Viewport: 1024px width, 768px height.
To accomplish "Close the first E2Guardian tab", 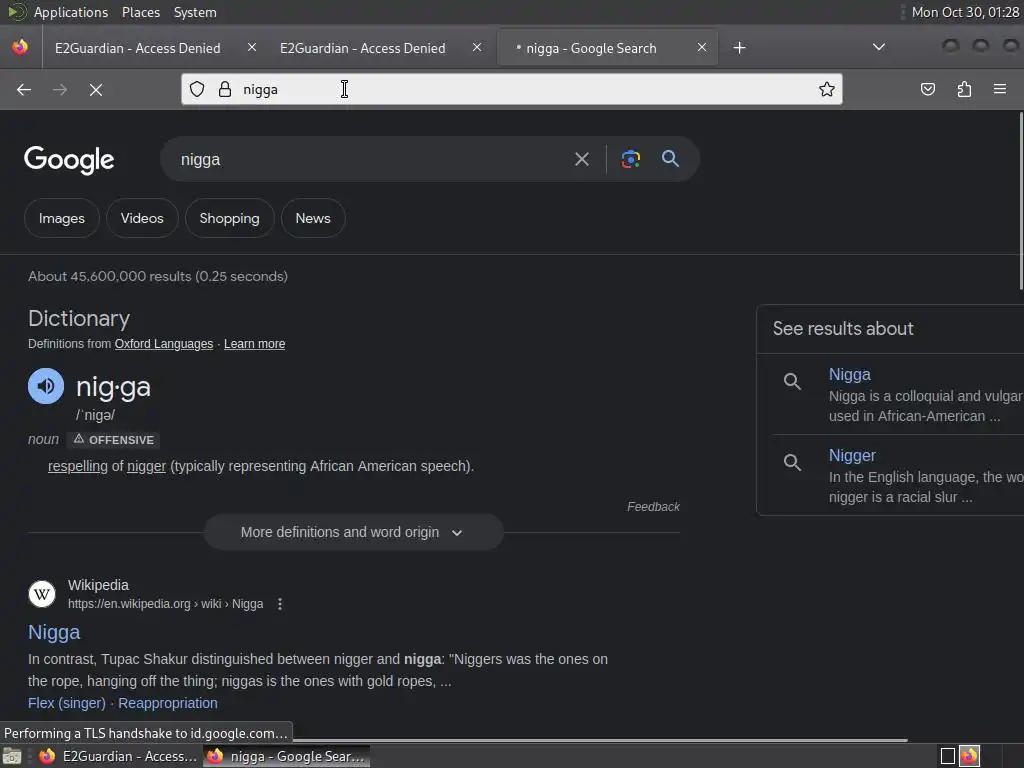I will 252,47.
